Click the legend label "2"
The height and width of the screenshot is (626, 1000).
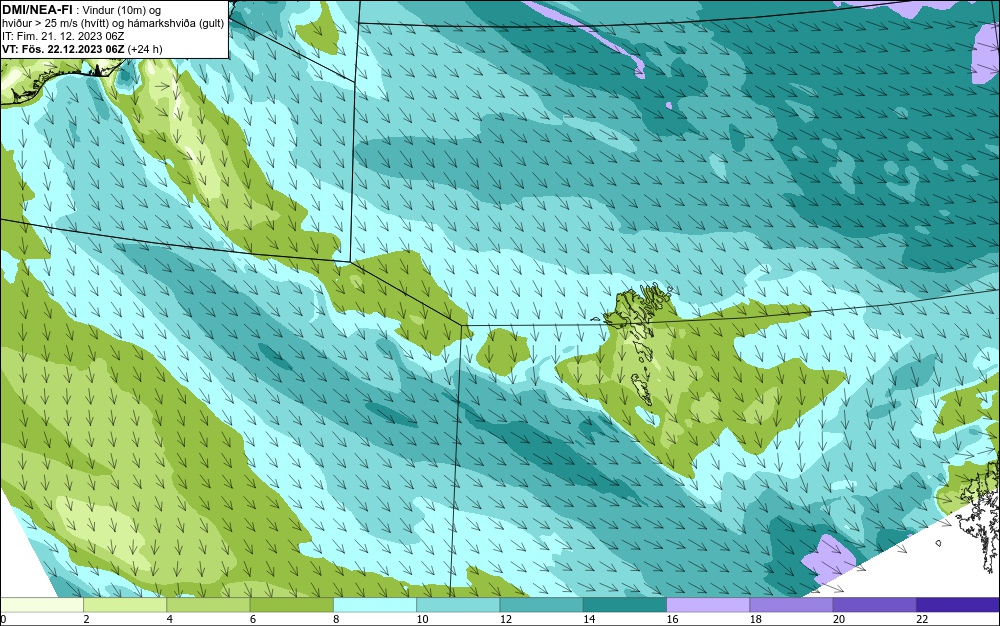point(86,619)
